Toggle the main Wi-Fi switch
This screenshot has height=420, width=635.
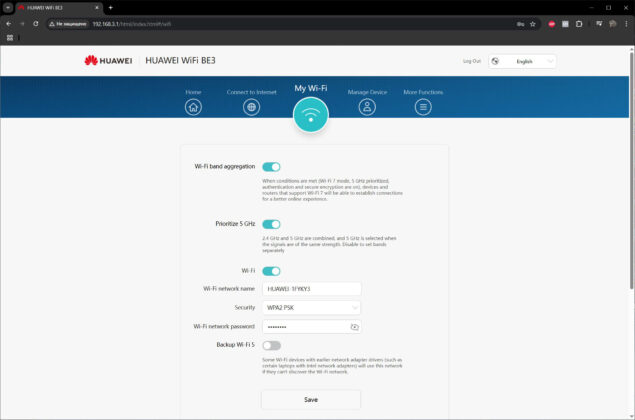pyautogui.click(x=271, y=271)
